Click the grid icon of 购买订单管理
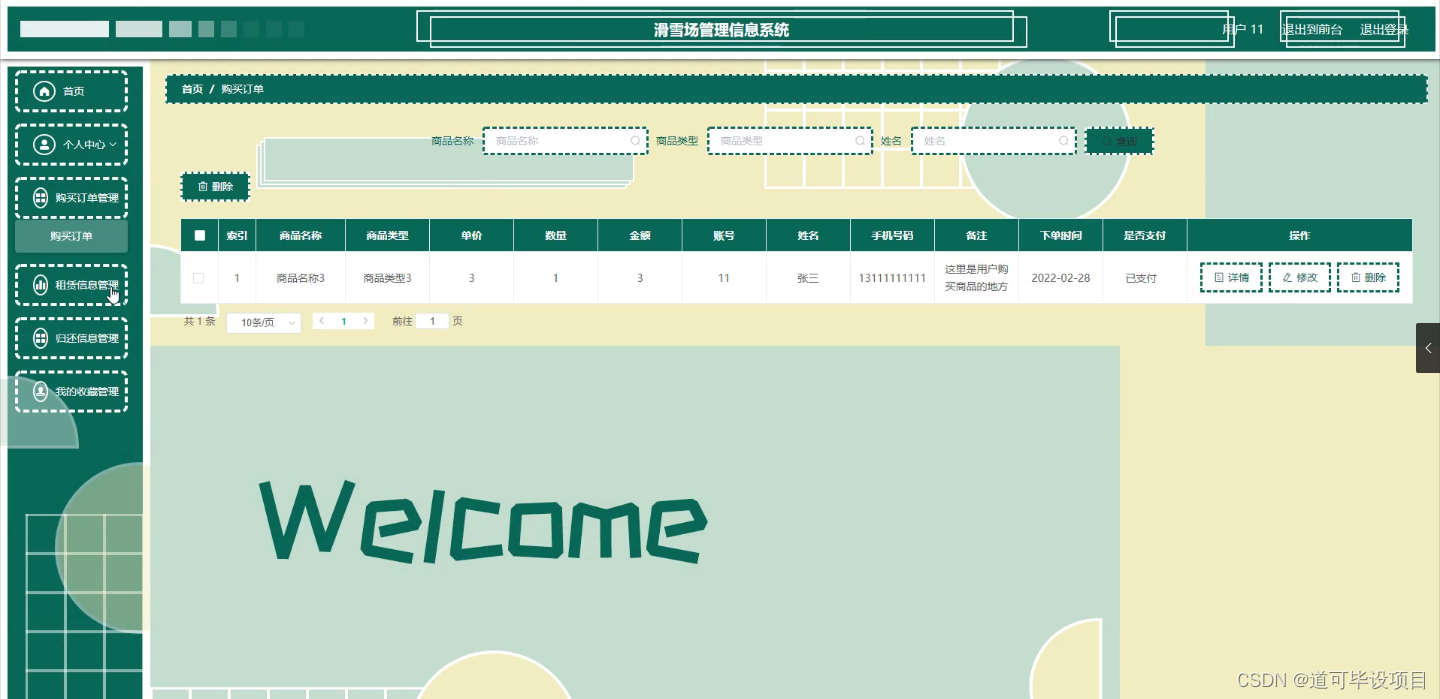The image size is (1440, 699). click(x=41, y=197)
